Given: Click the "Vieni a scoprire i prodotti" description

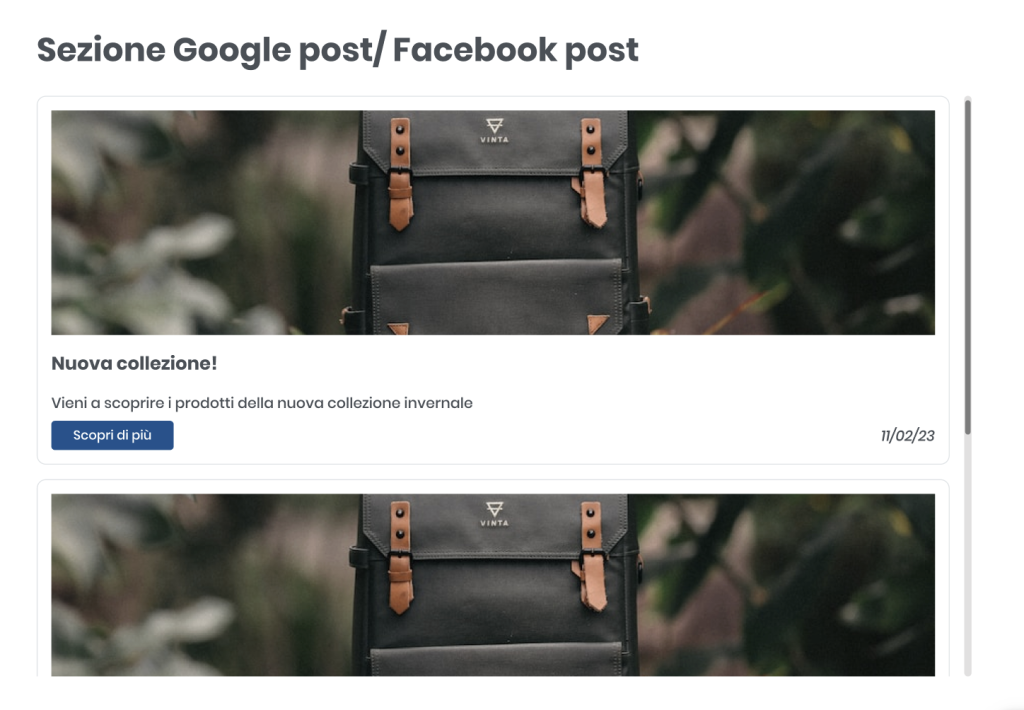Looking at the screenshot, I should (x=262, y=403).
